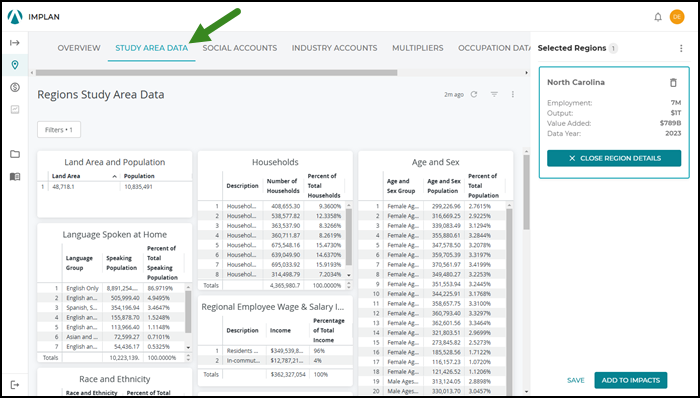Open the Regions map pin icon

(x=15, y=65)
